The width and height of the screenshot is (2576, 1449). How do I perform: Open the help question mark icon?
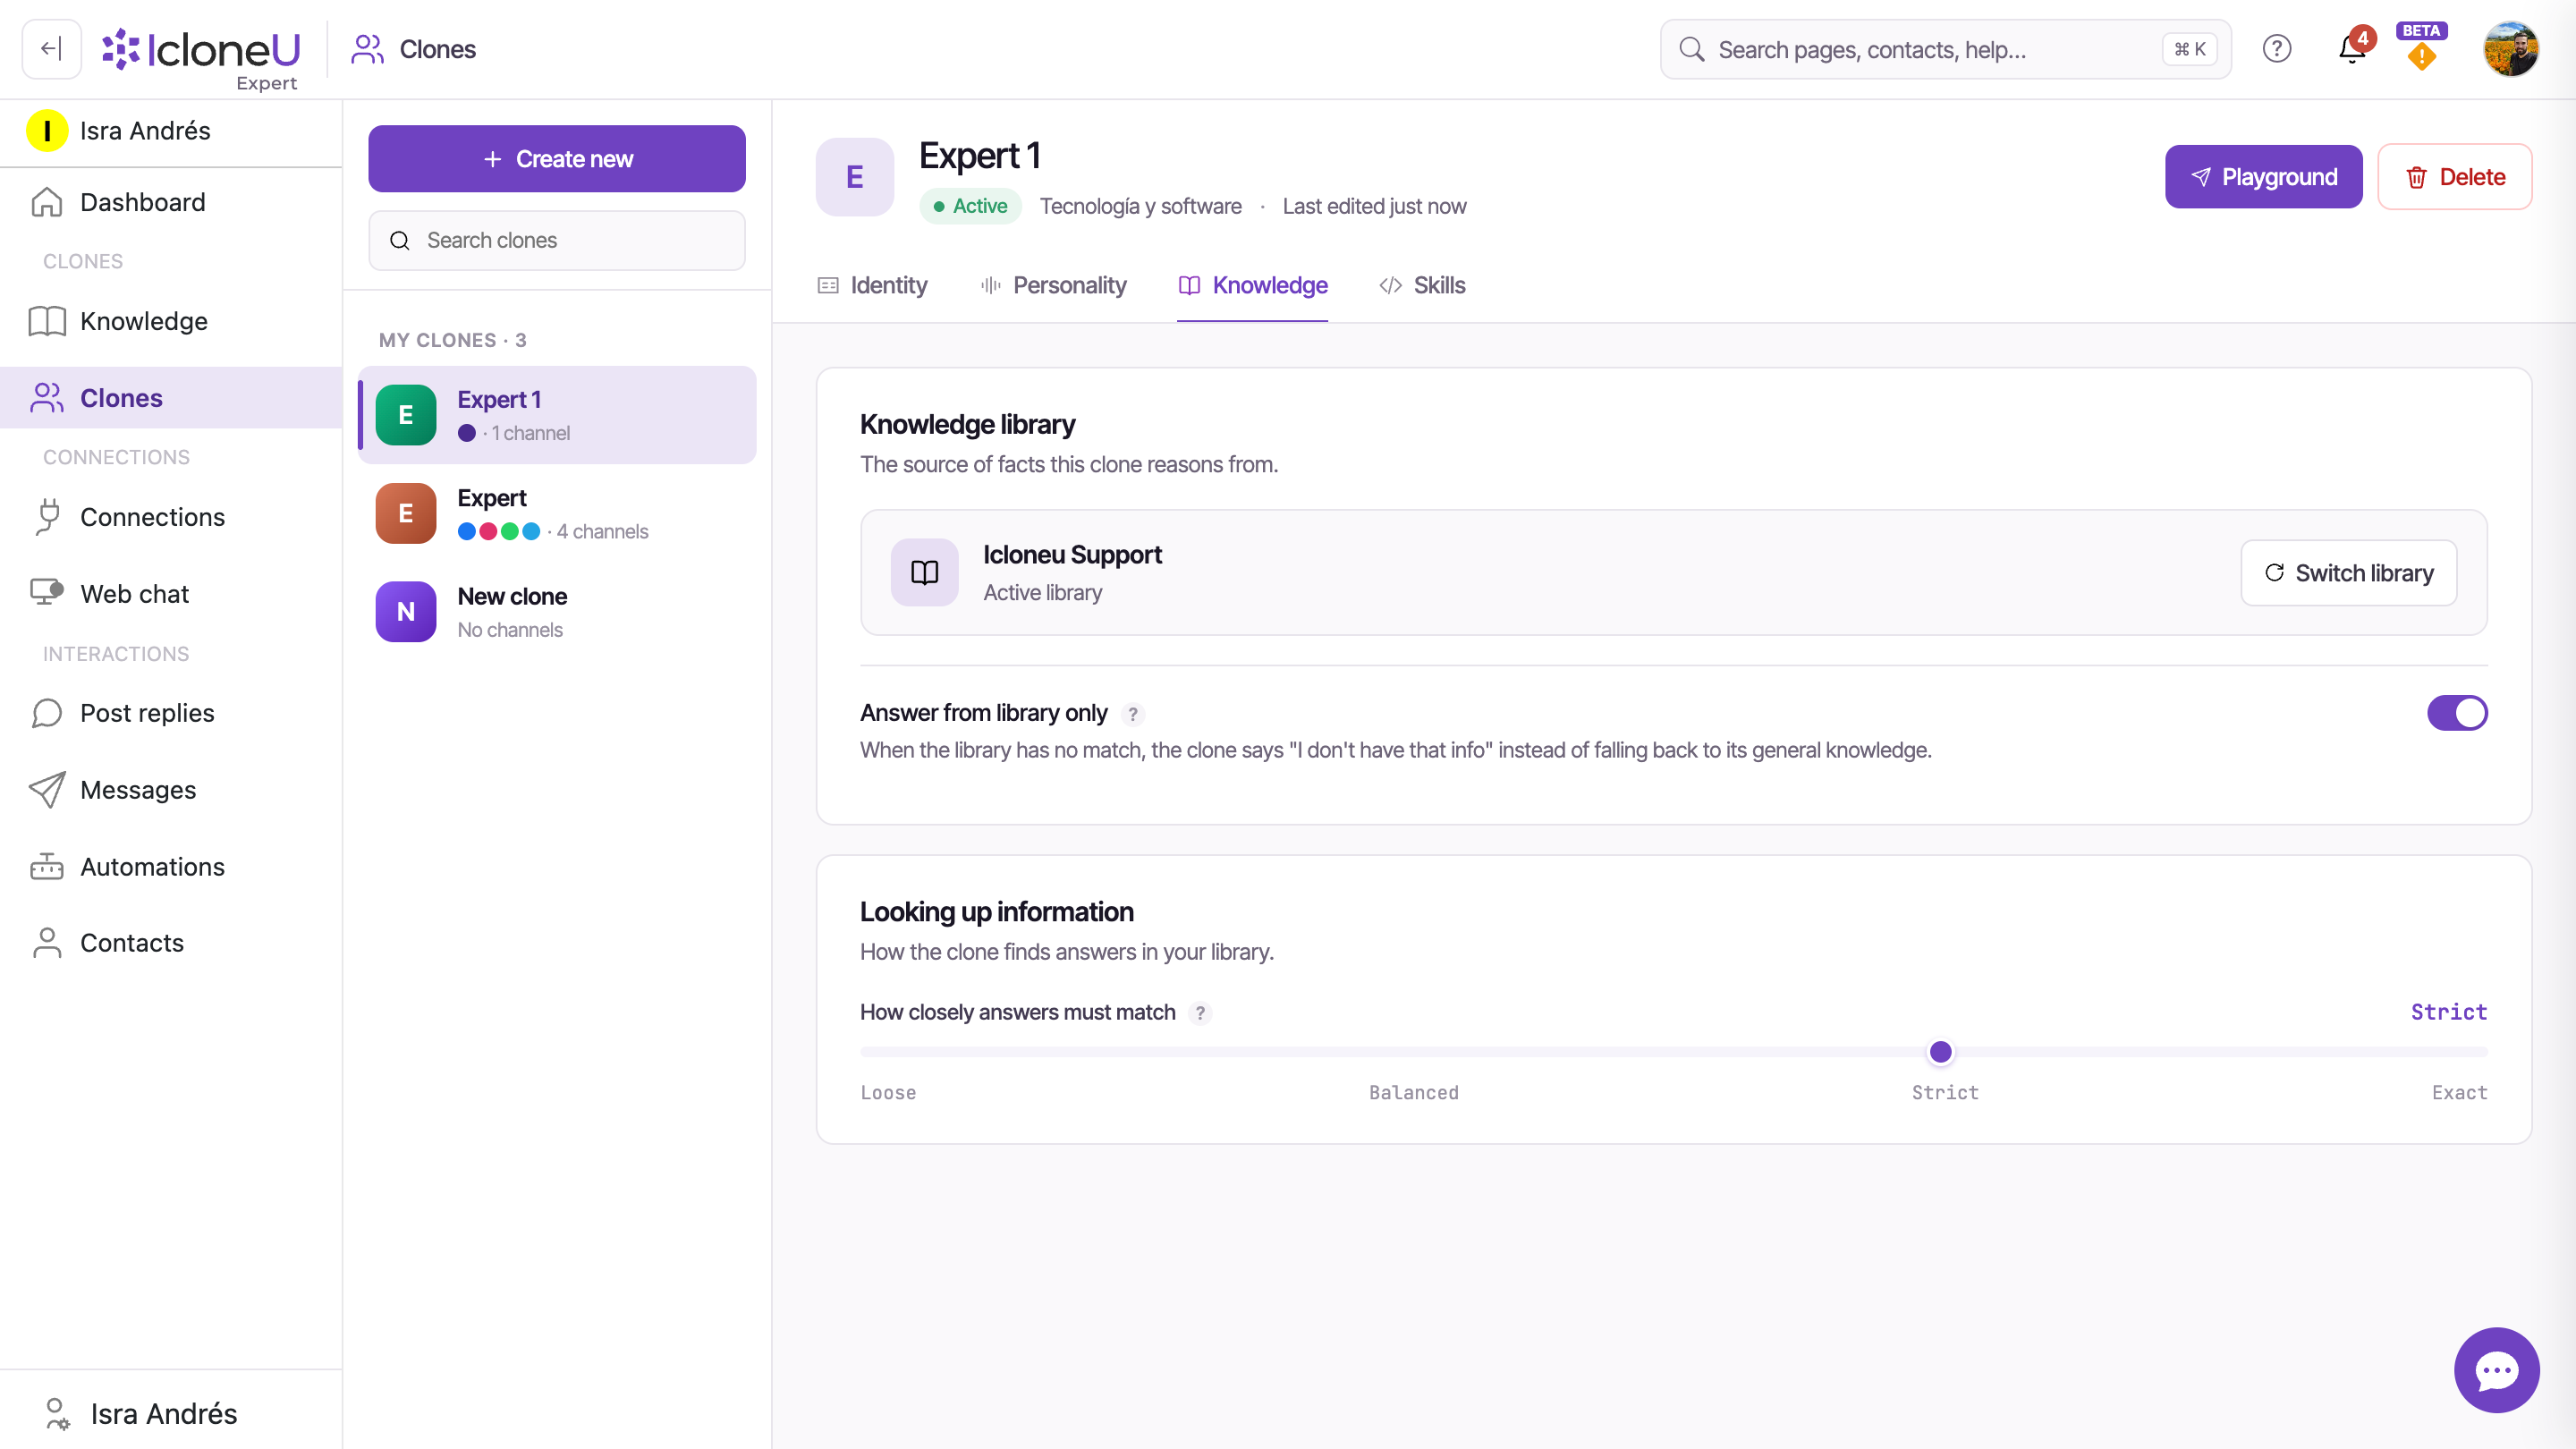click(x=2277, y=49)
